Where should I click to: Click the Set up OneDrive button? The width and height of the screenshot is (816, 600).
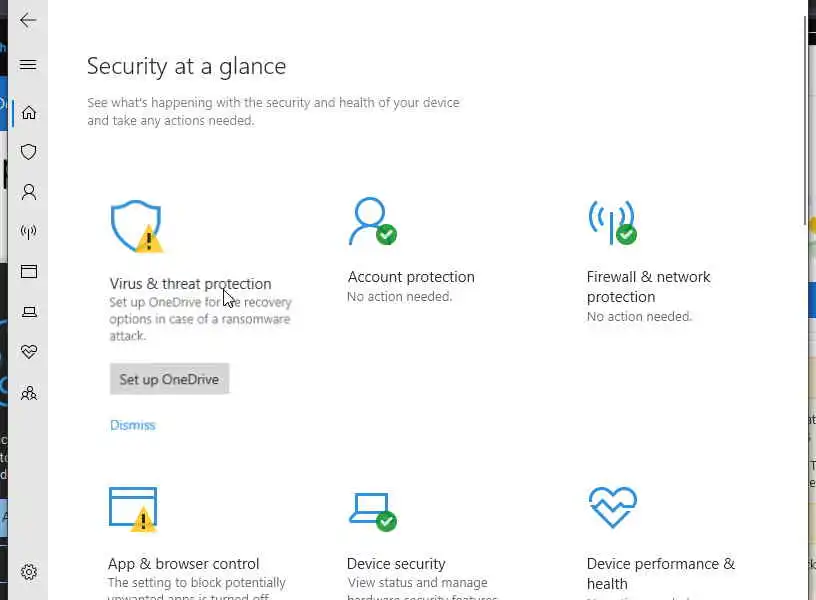pos(169,379)
